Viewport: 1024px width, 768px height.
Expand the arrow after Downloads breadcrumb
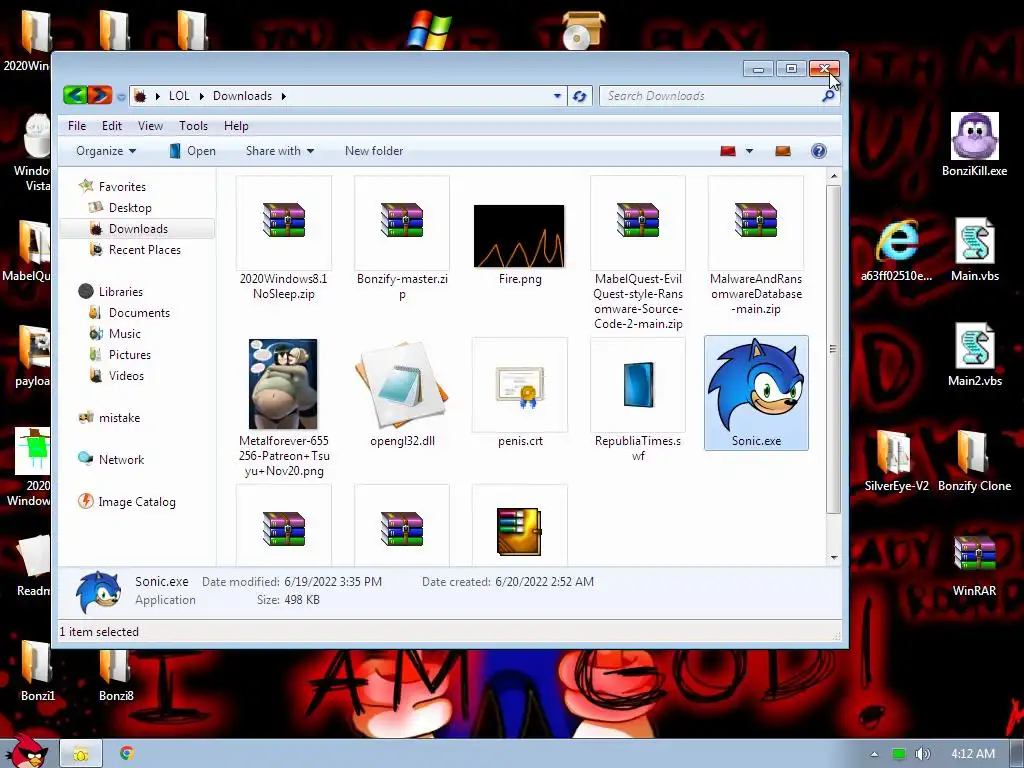pyautogui.click(x=283, y=96)
